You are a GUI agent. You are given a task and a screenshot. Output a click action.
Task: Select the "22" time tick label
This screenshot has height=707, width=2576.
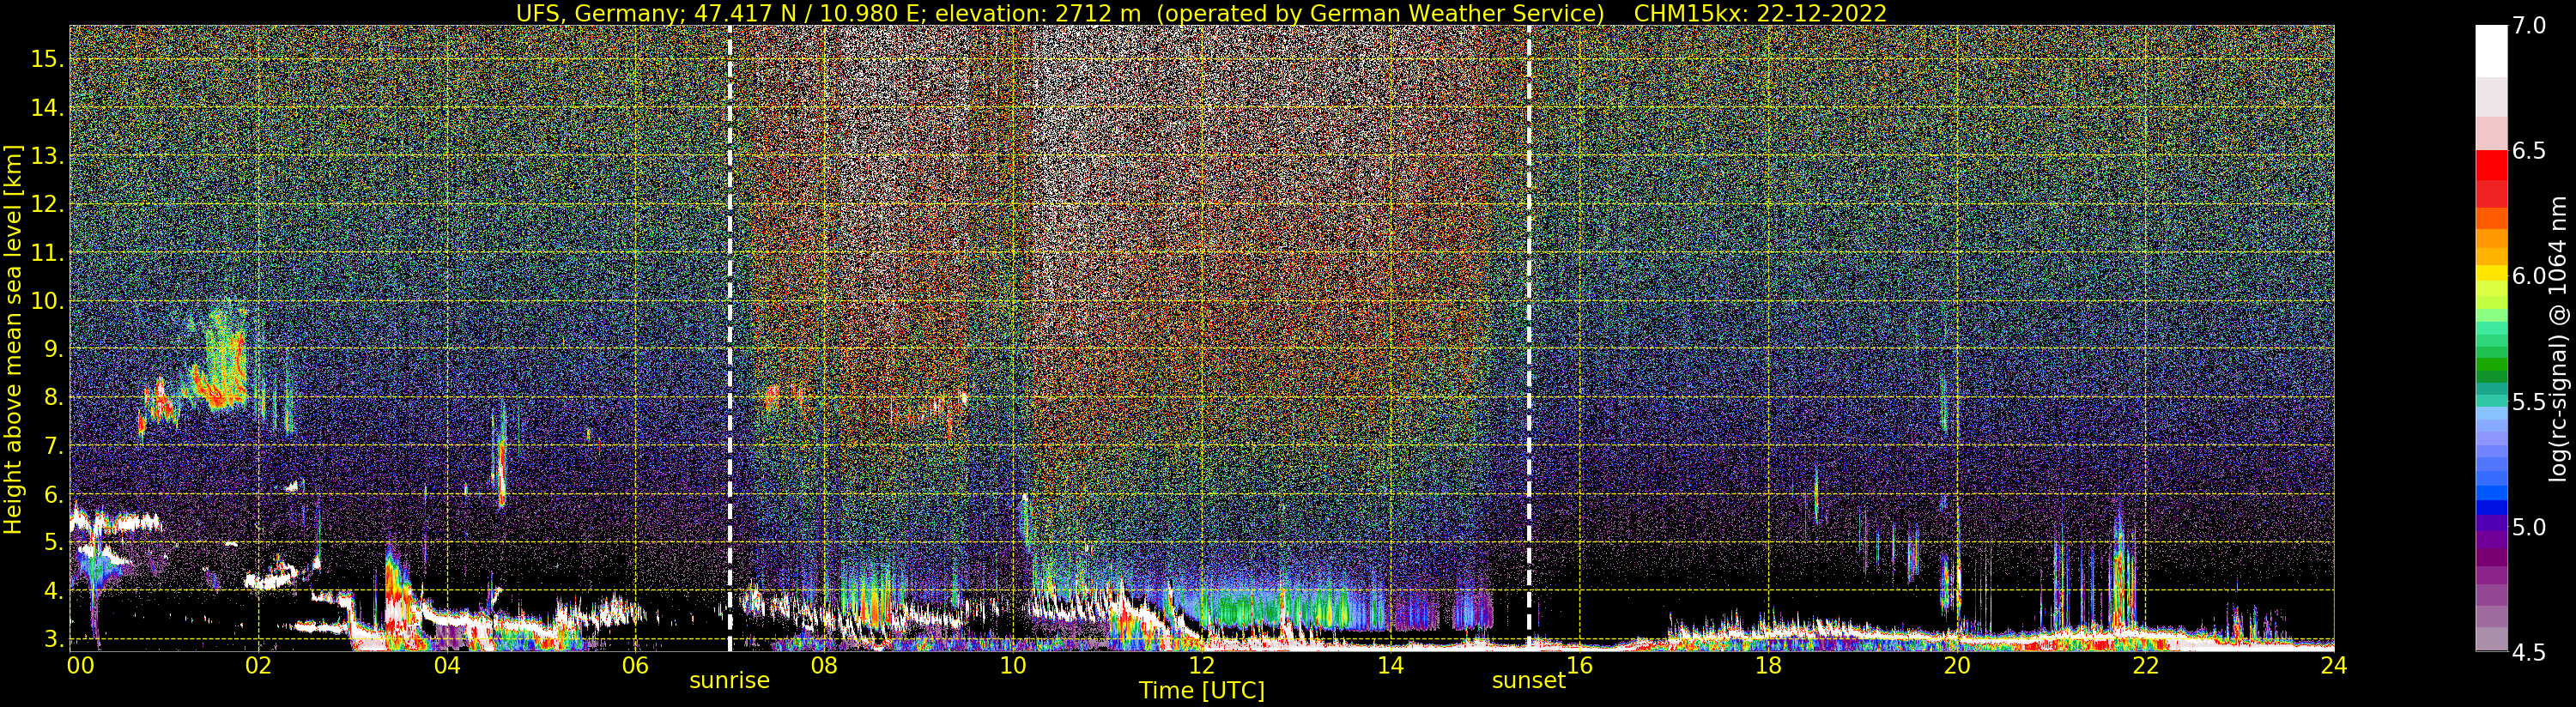[x=2145, y=665]
